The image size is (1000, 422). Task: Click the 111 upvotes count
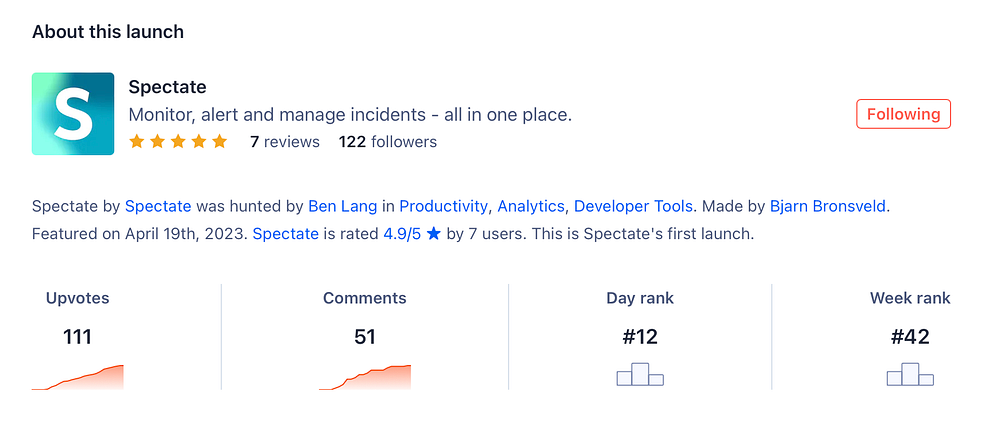click(x=77, y=337)
